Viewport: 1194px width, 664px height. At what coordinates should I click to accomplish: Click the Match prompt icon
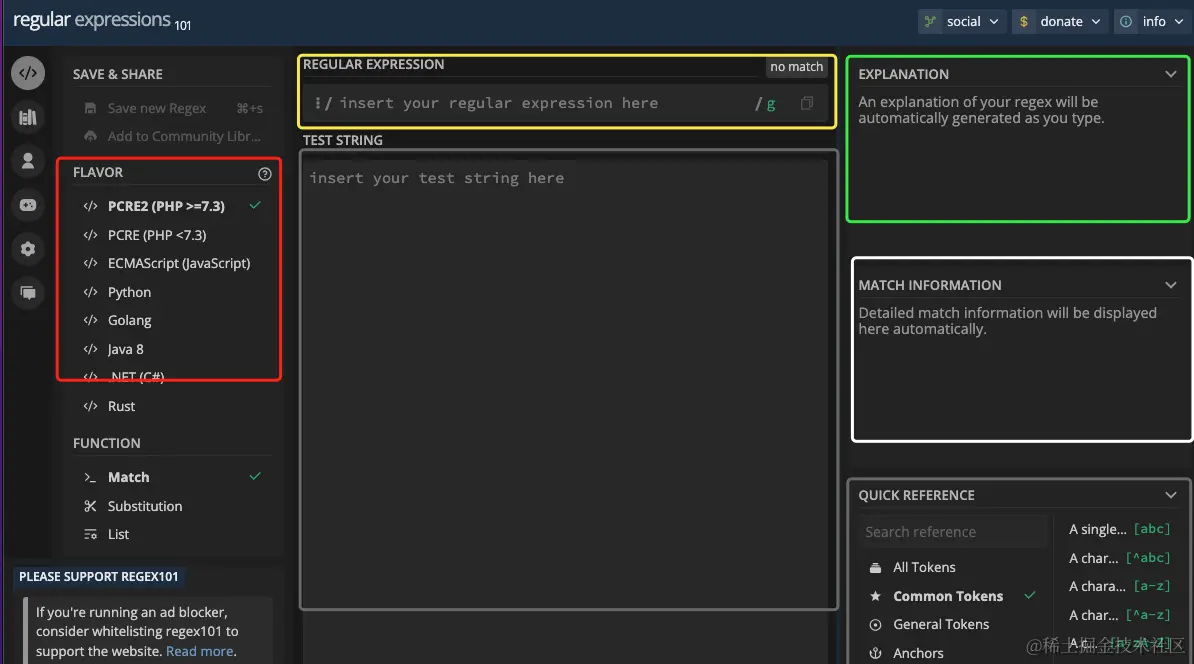click(90, 477)
